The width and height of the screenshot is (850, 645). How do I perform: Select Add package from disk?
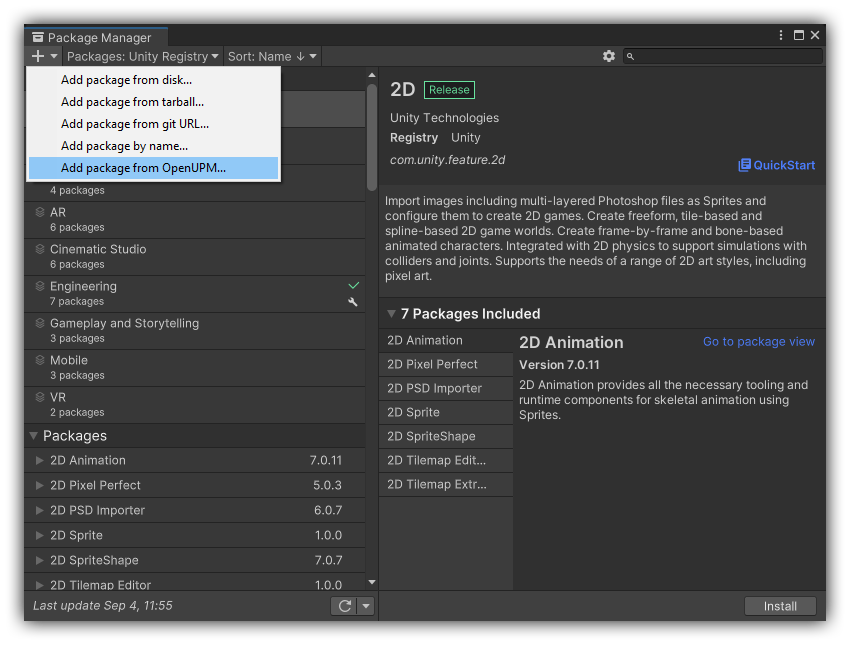pyautogui.click(x=128, y=79)
